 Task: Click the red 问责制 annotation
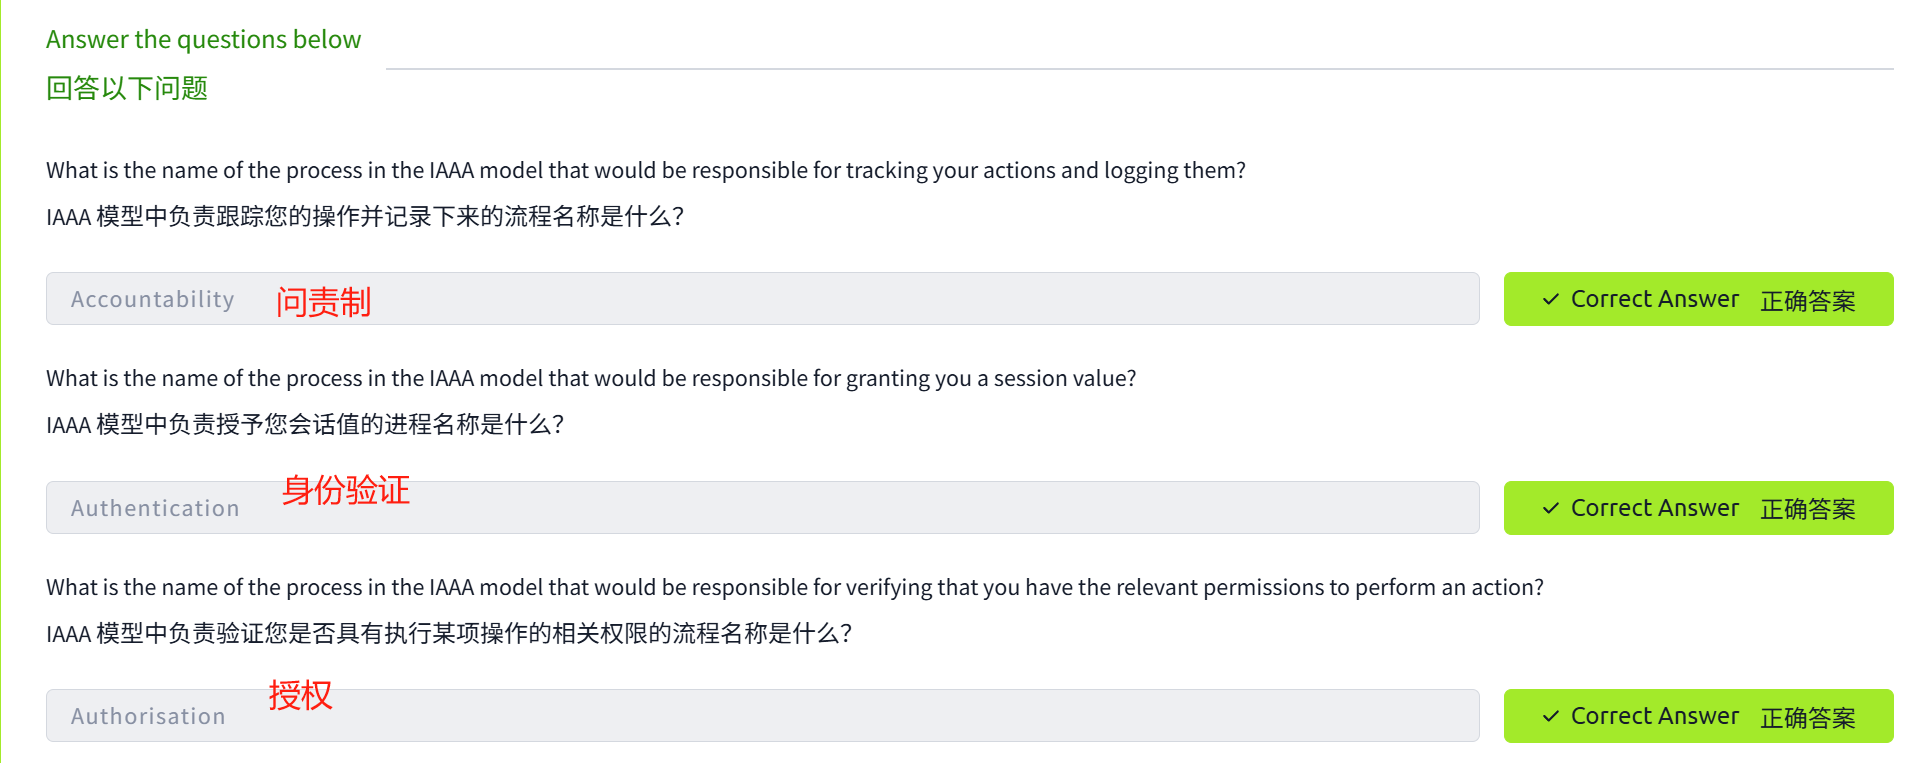323,301
